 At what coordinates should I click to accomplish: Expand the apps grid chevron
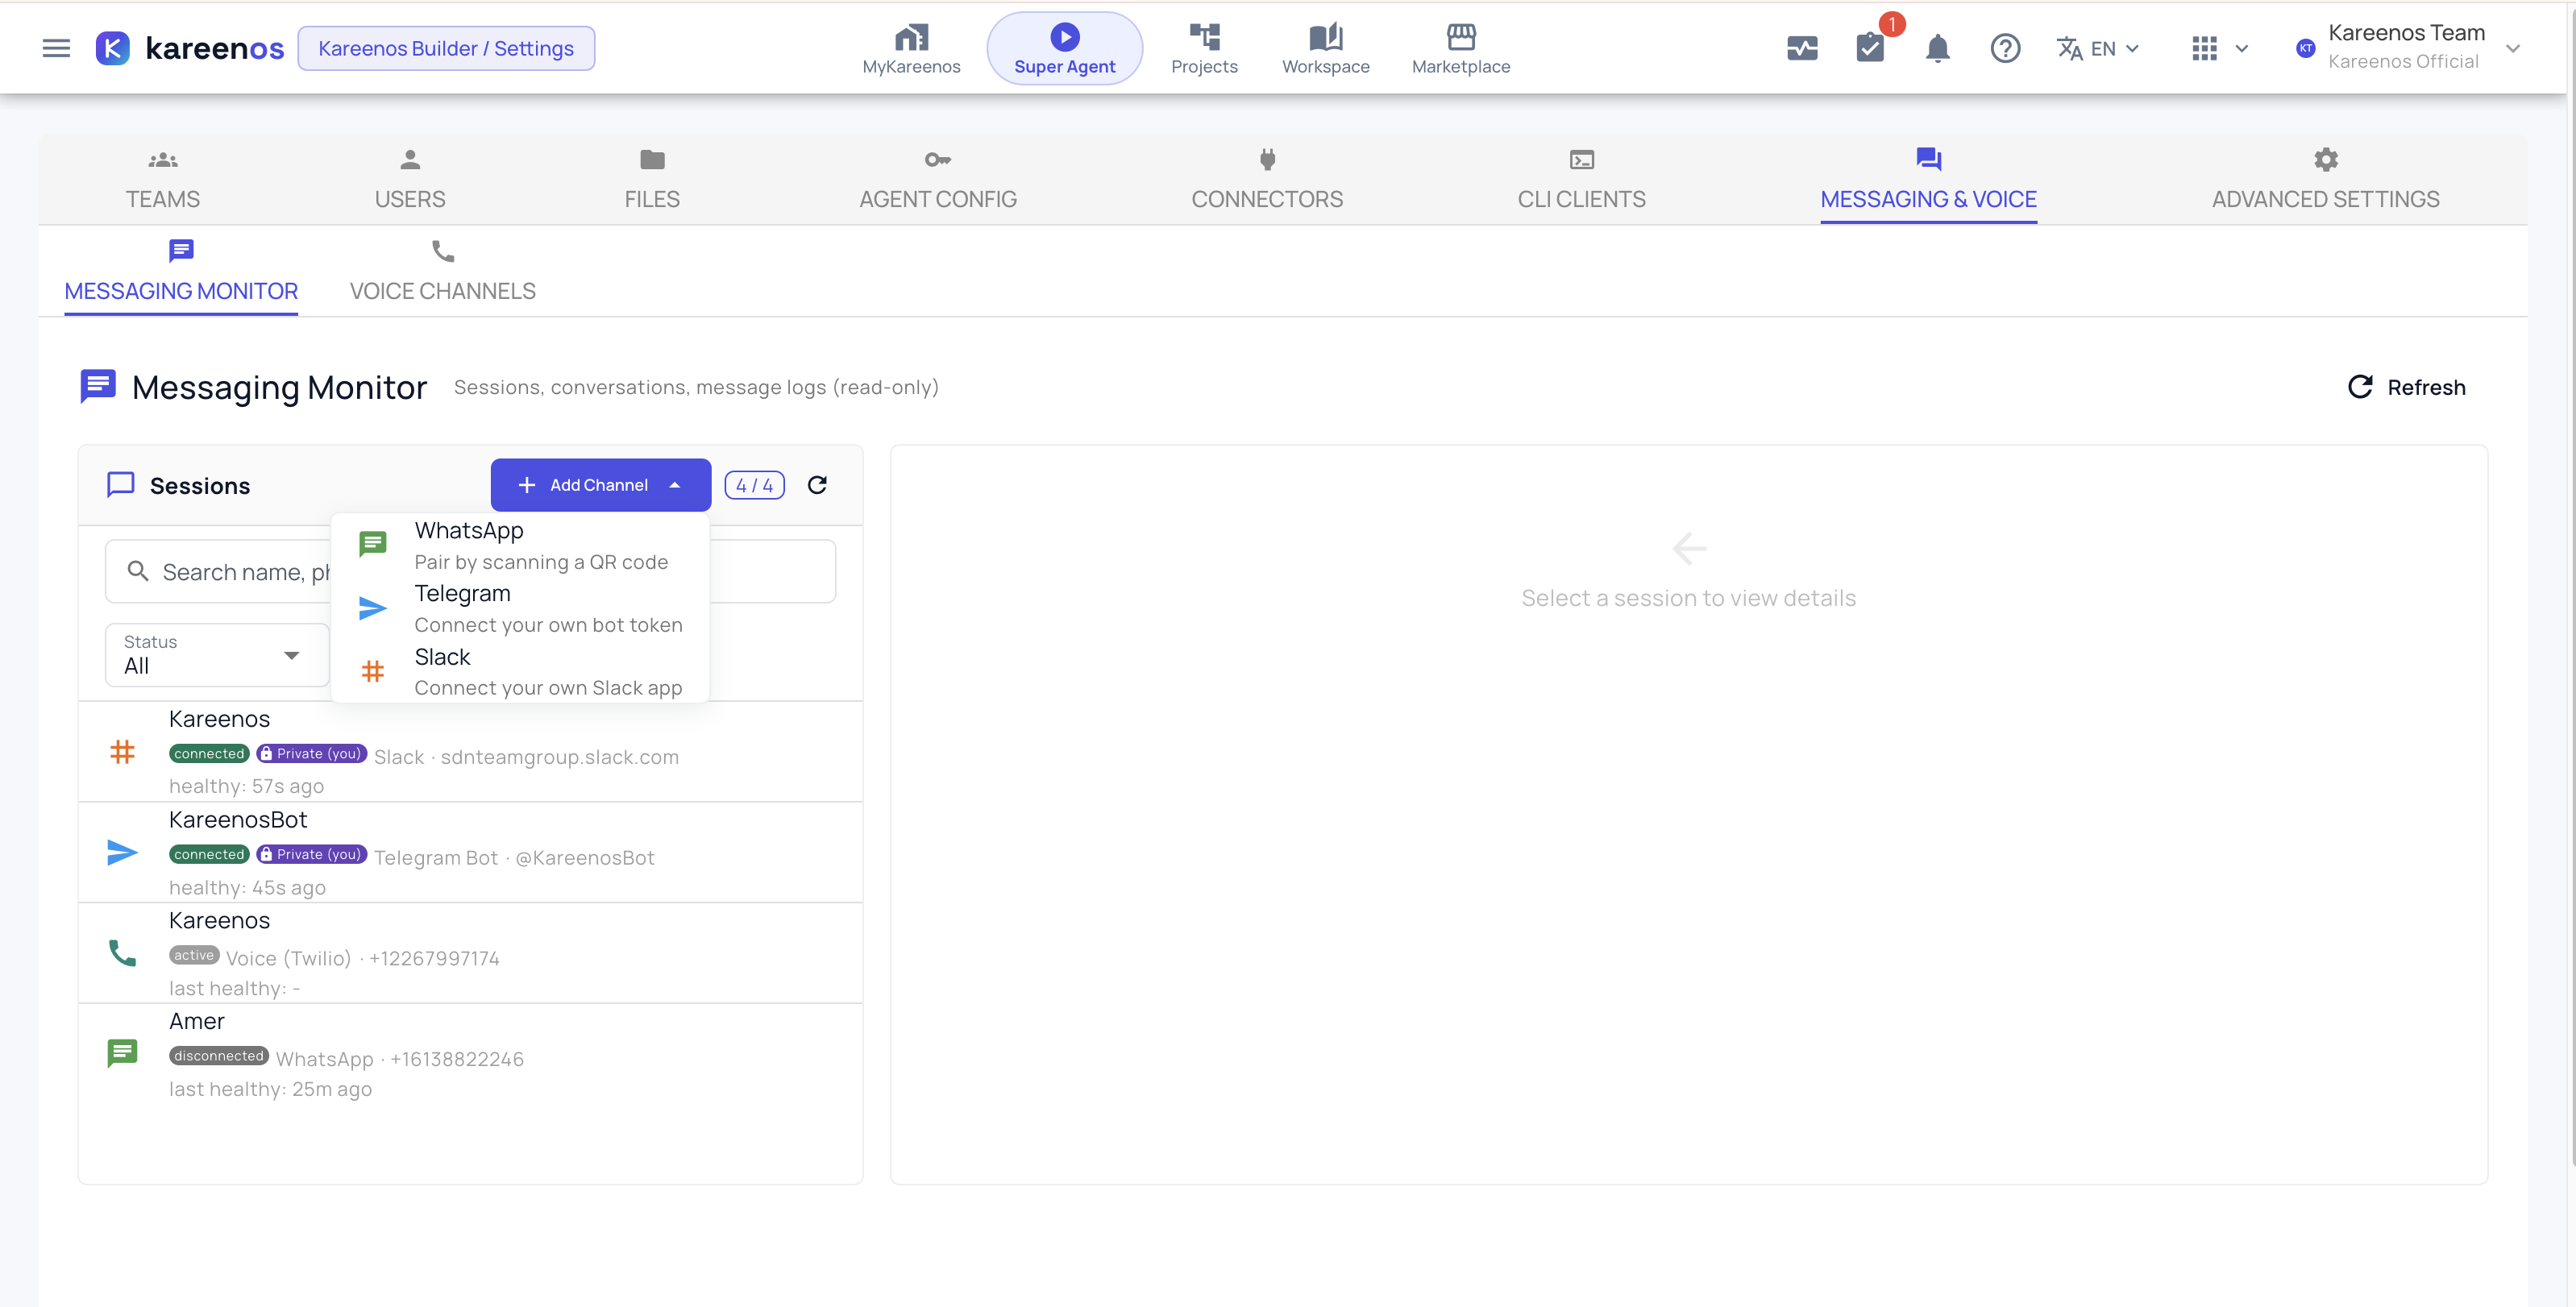click(2241, 49)
